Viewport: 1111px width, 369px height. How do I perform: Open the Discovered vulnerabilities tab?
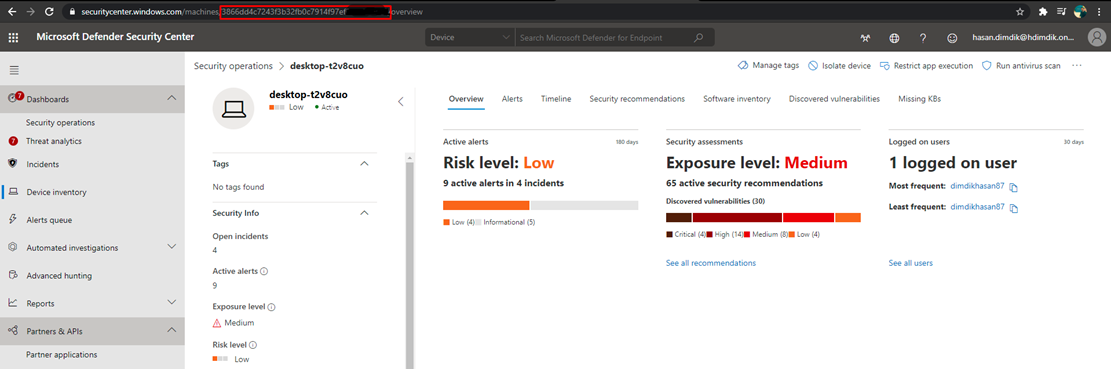834,99
